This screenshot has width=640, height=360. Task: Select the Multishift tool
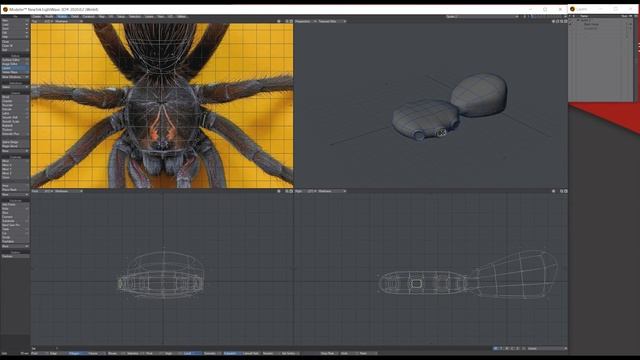(x=15, y=125)
